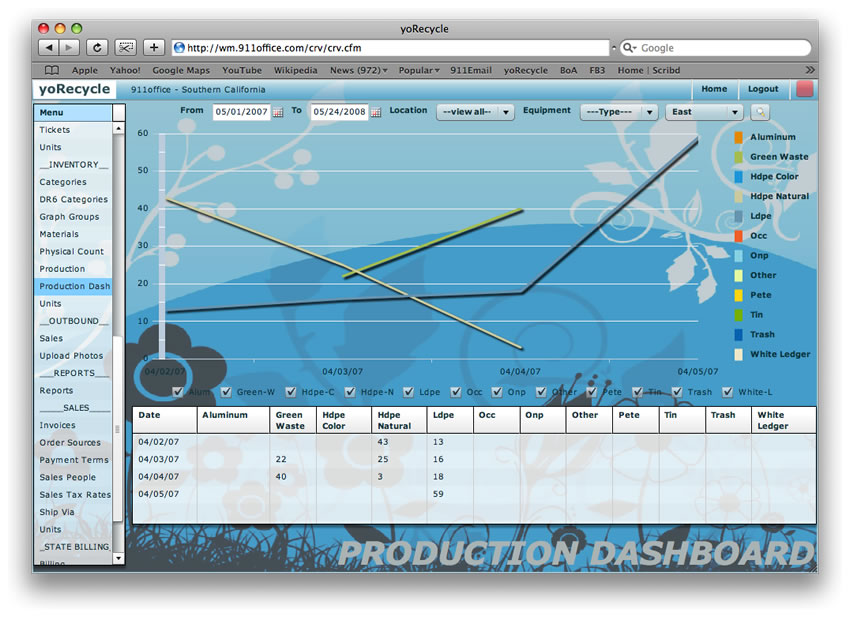Screen dimensions: 850x617
Task: Click the Aluminum orange legend swatch
Action: click(738, 137)
